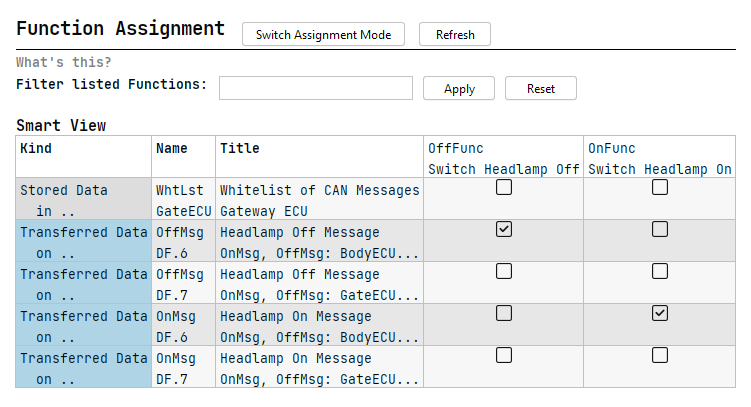
Task: Check OnFunc box for WhtLst GateECU row
Action: 660,187
